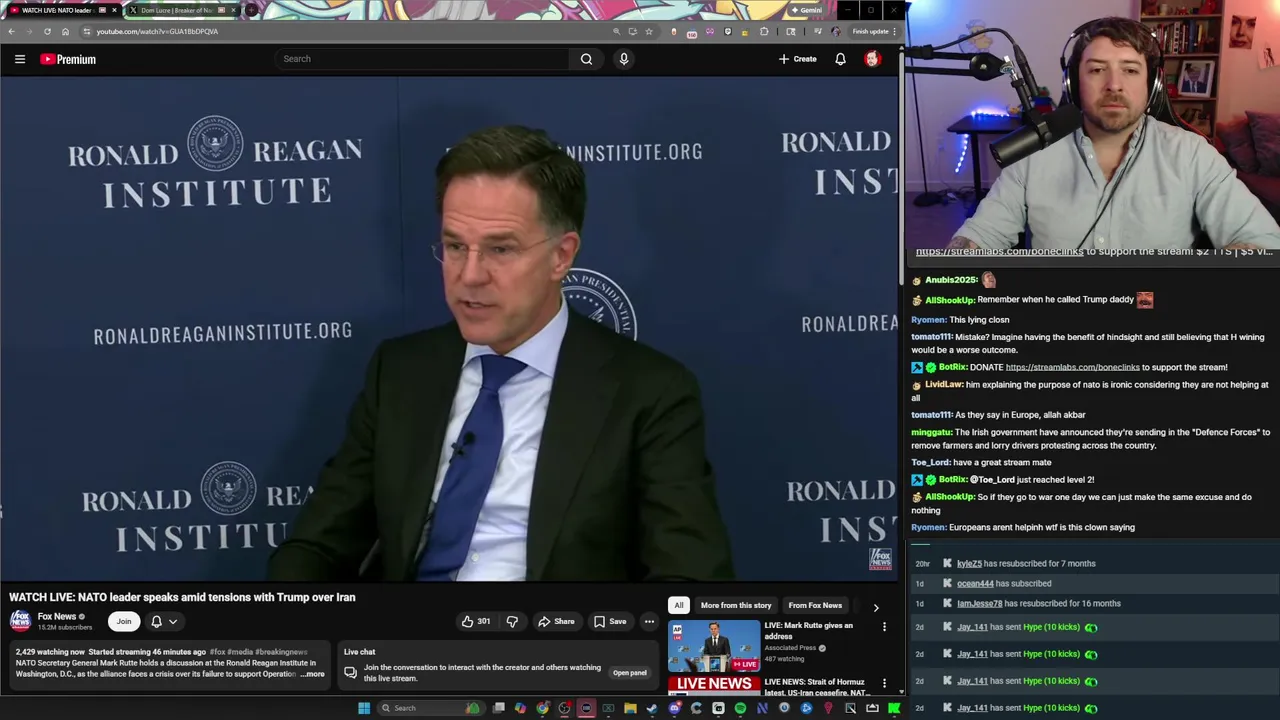Share the NATO leader live video

[x=556, y=621]
